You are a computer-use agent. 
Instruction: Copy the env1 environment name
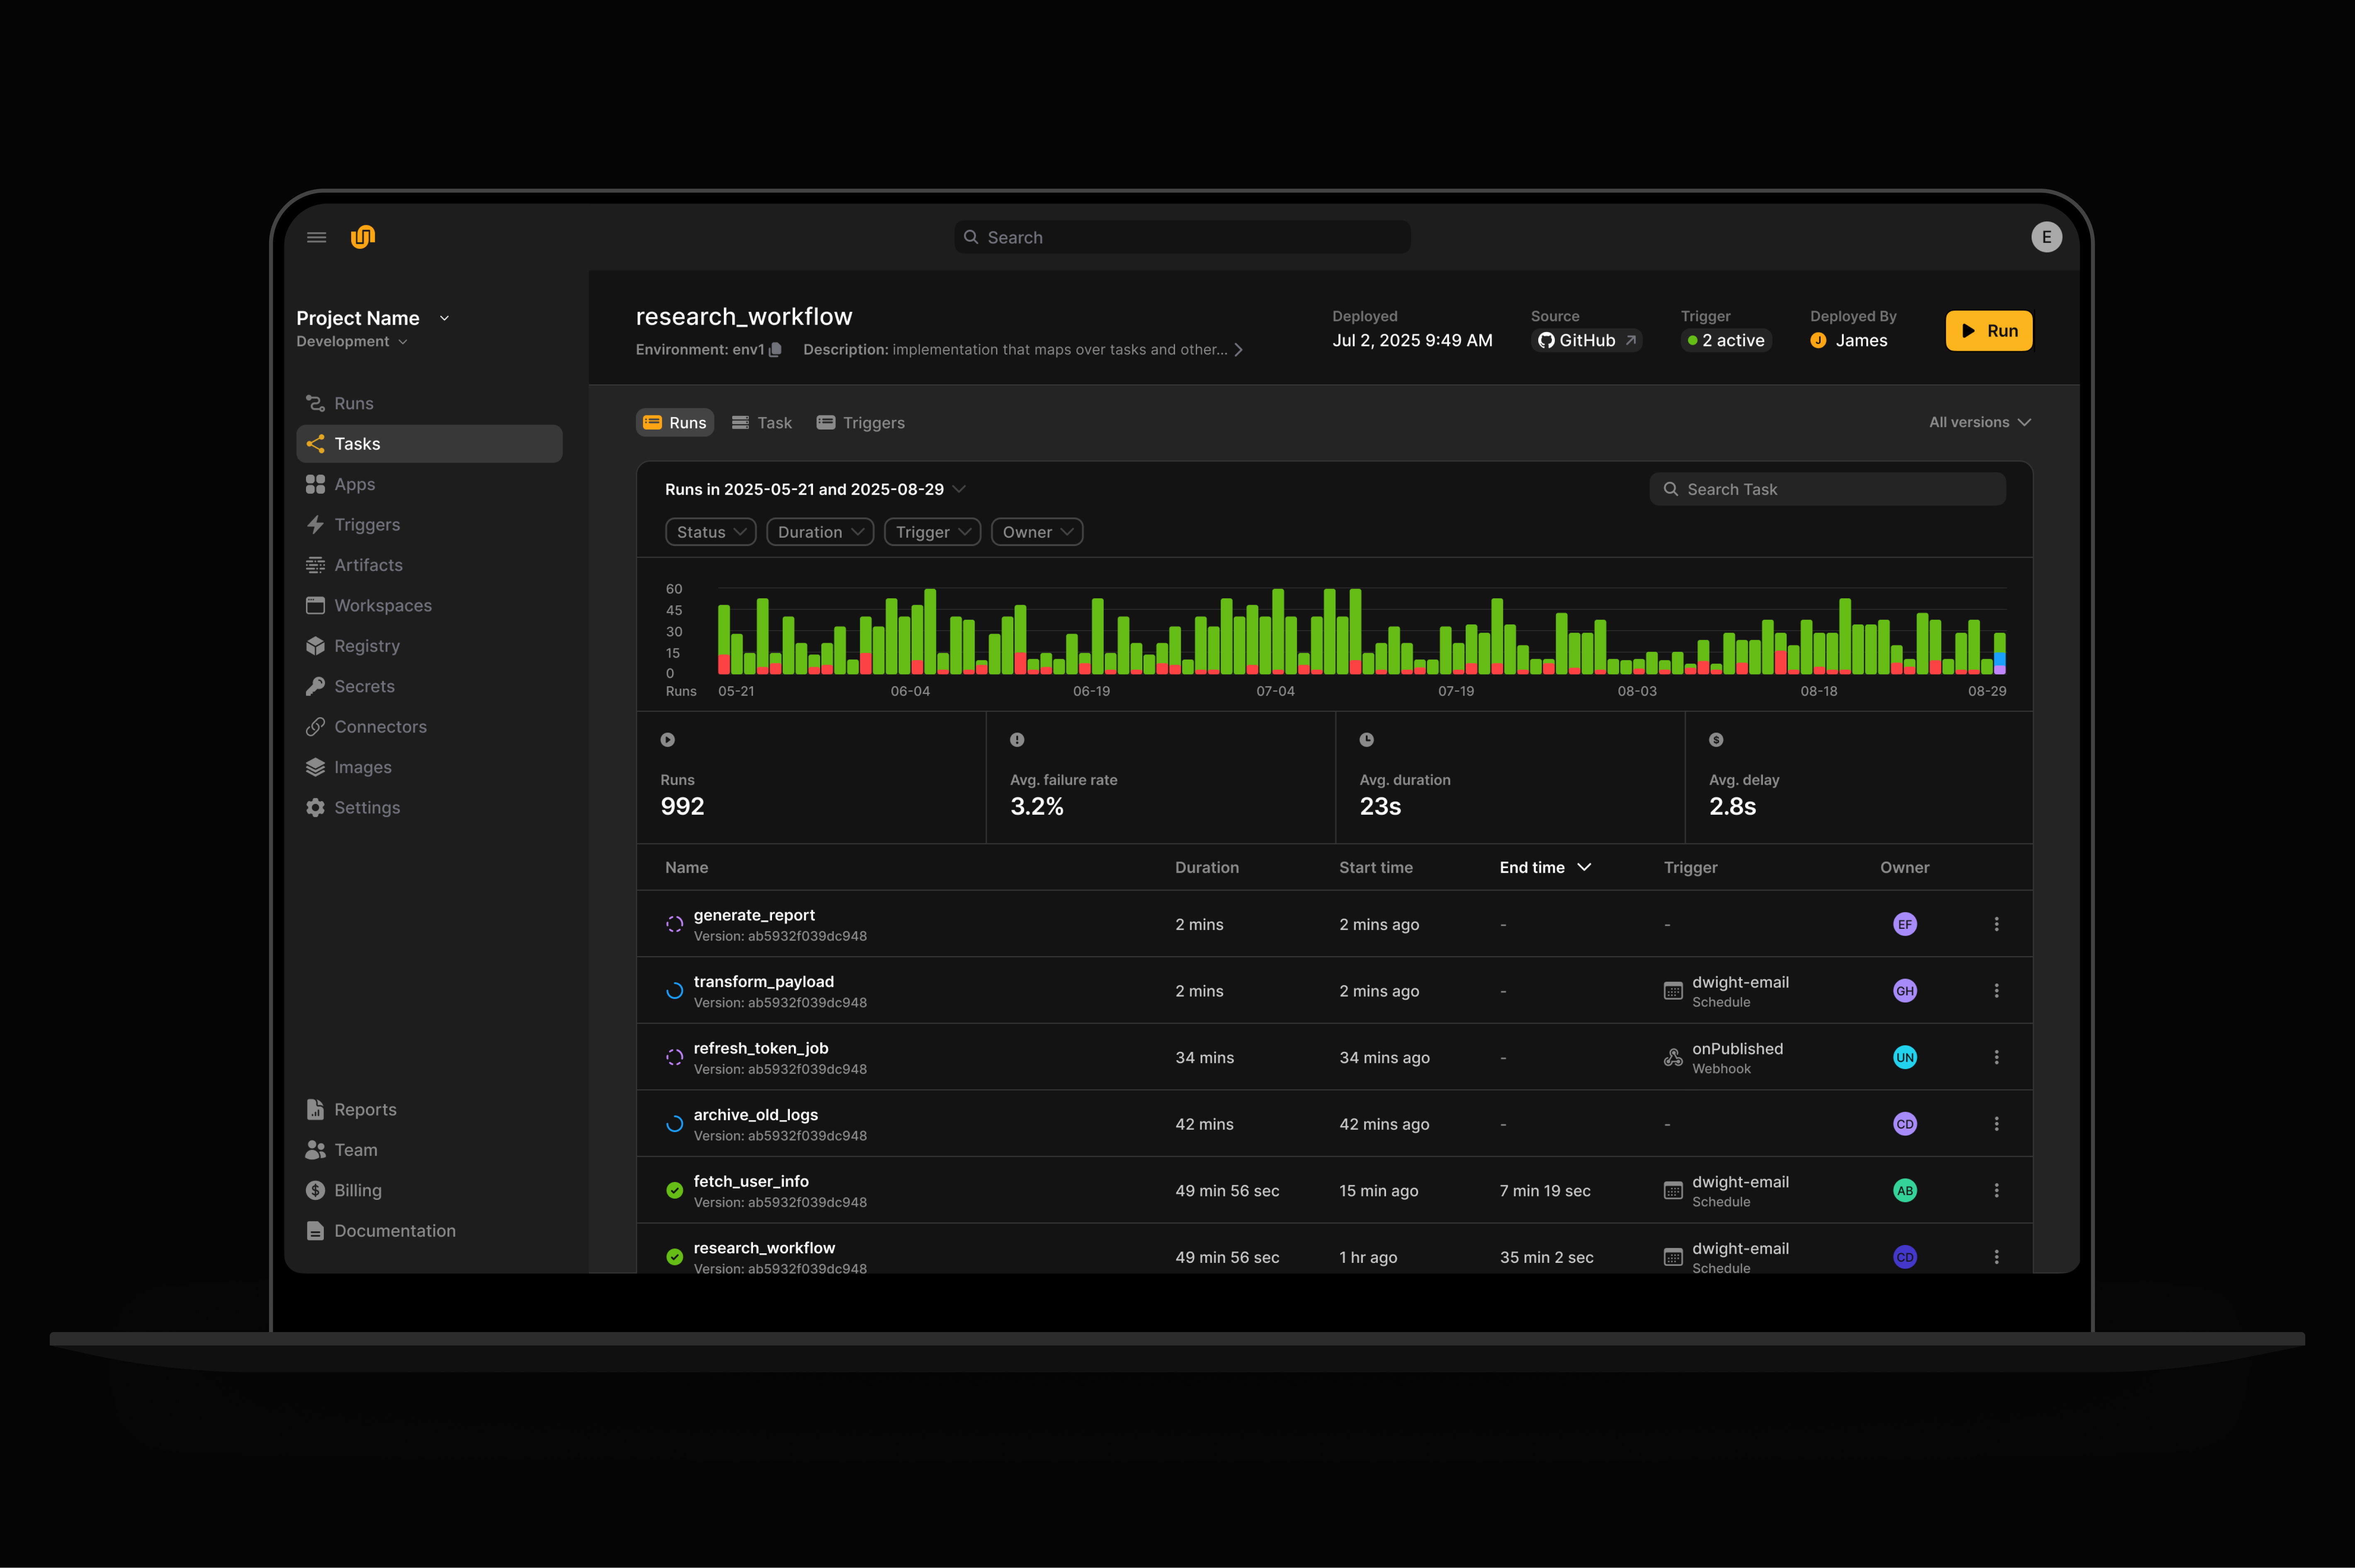click(x=775, y=350)
